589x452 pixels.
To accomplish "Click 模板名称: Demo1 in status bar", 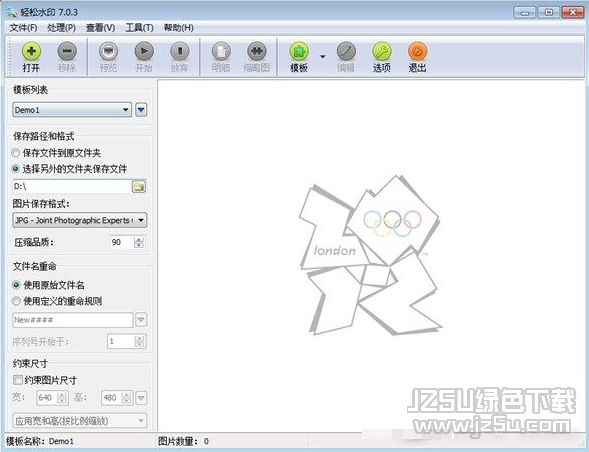I will click(x=40, y=441).
